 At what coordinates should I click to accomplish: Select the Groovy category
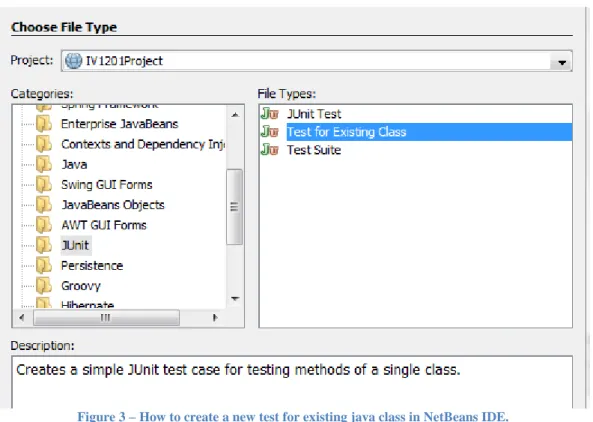point(81,285)
